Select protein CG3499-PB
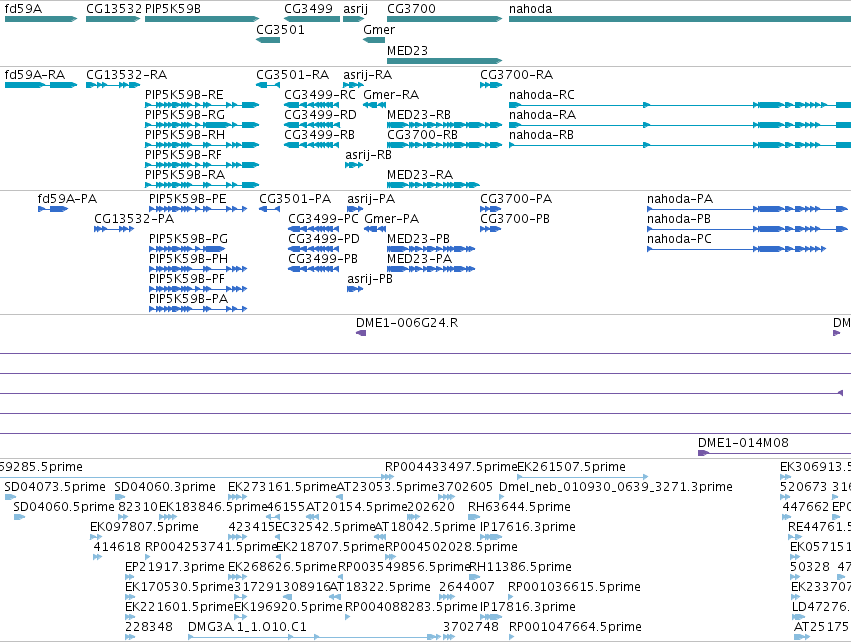 click(323, 259)
